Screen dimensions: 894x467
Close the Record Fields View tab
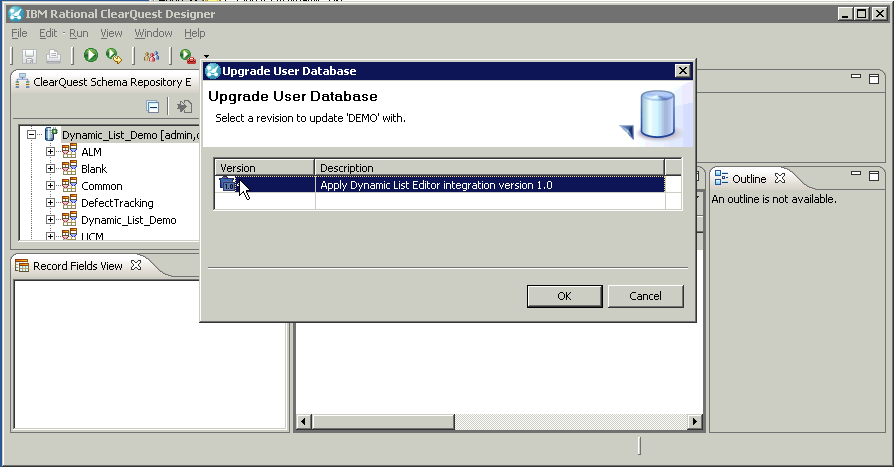pos(136,265)
